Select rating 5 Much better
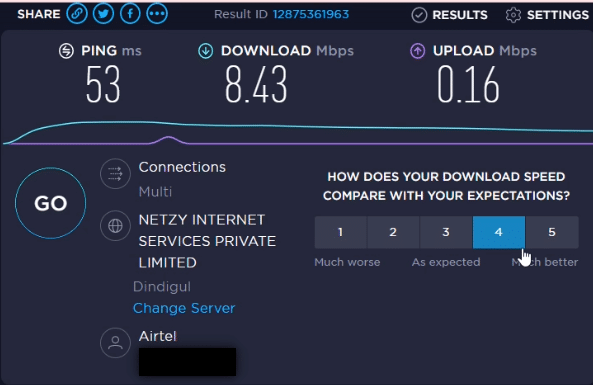Image resolution: width=593 pixels, height=385 pixels. (552, 232)
